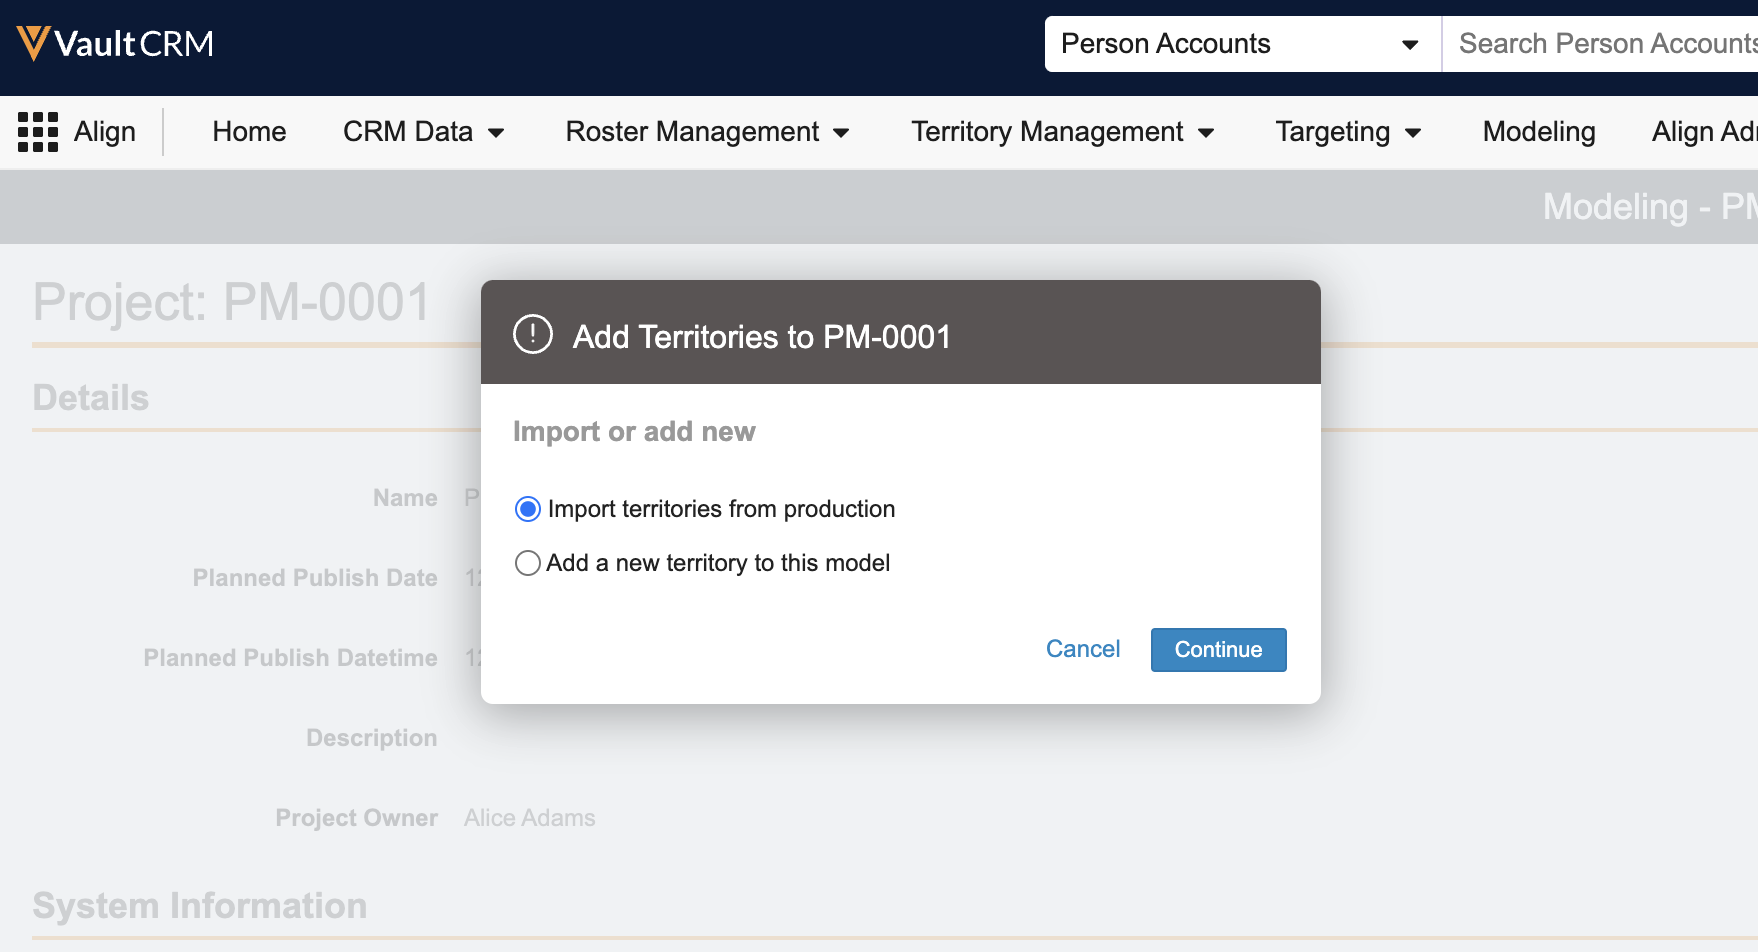Screen dimensions: 1758x952
Task: Click the Add Territories dialog title
Action: (761, 337)
